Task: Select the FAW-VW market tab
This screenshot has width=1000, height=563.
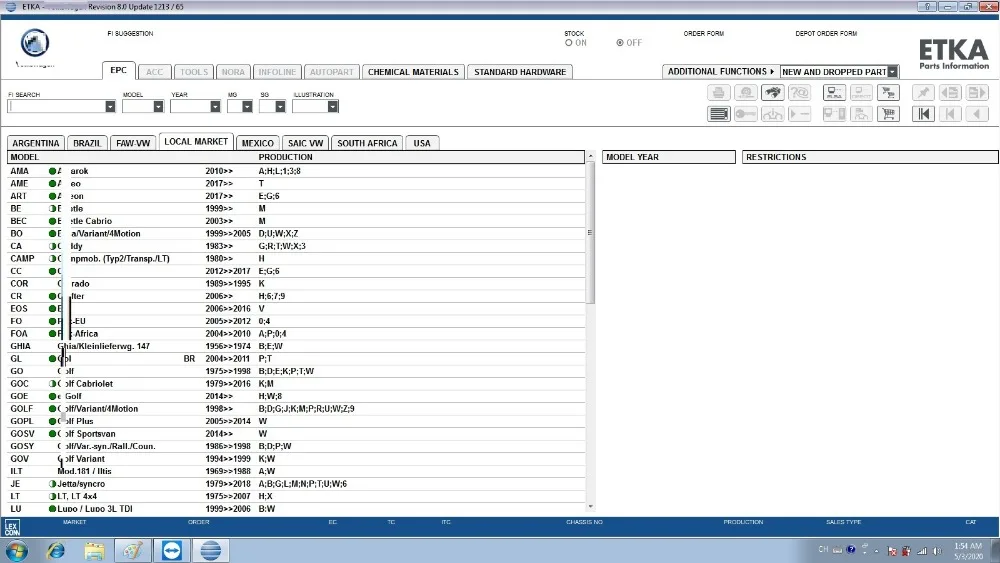Action: [133, 143]
